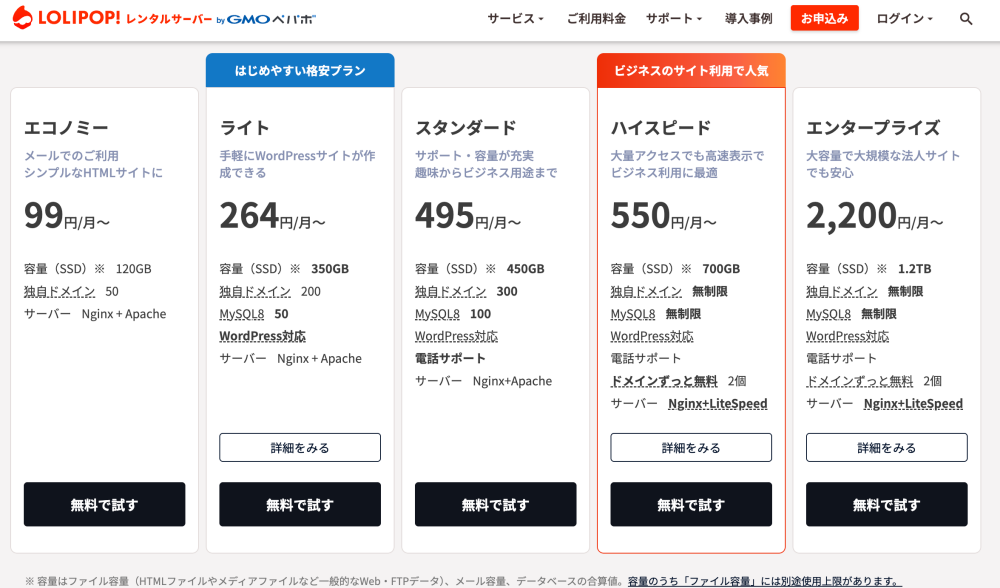Click 無料で試す under エンタープライズ
The width and height of the screenshot is (1000, 588).
point(886,504)
